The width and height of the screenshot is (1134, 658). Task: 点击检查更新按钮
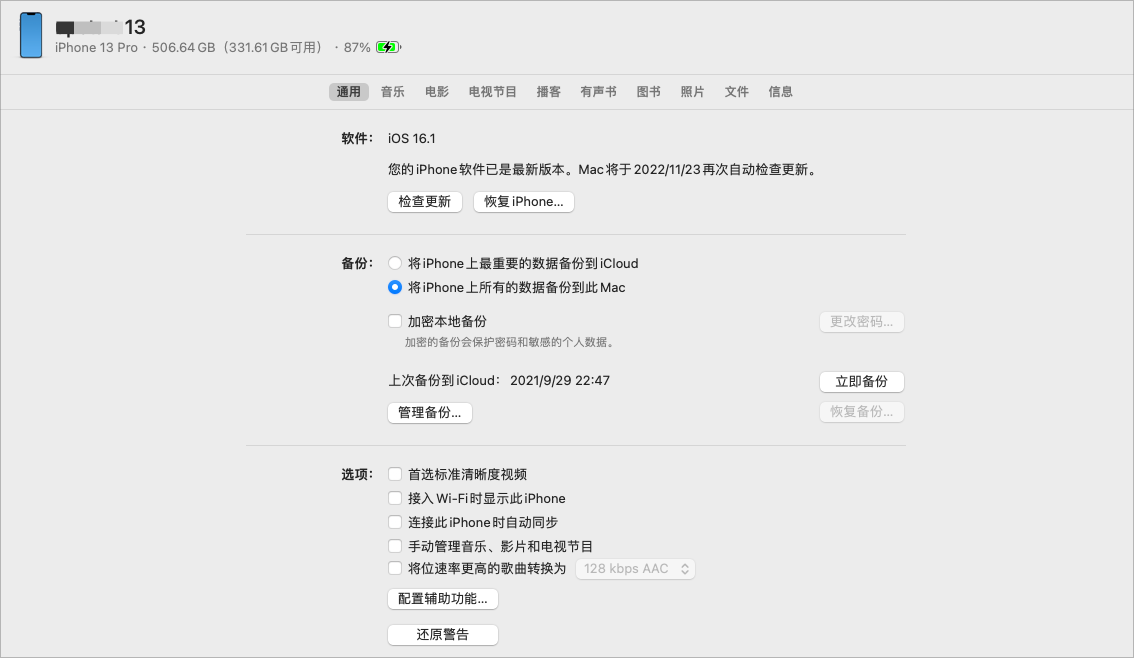(424, 201)
